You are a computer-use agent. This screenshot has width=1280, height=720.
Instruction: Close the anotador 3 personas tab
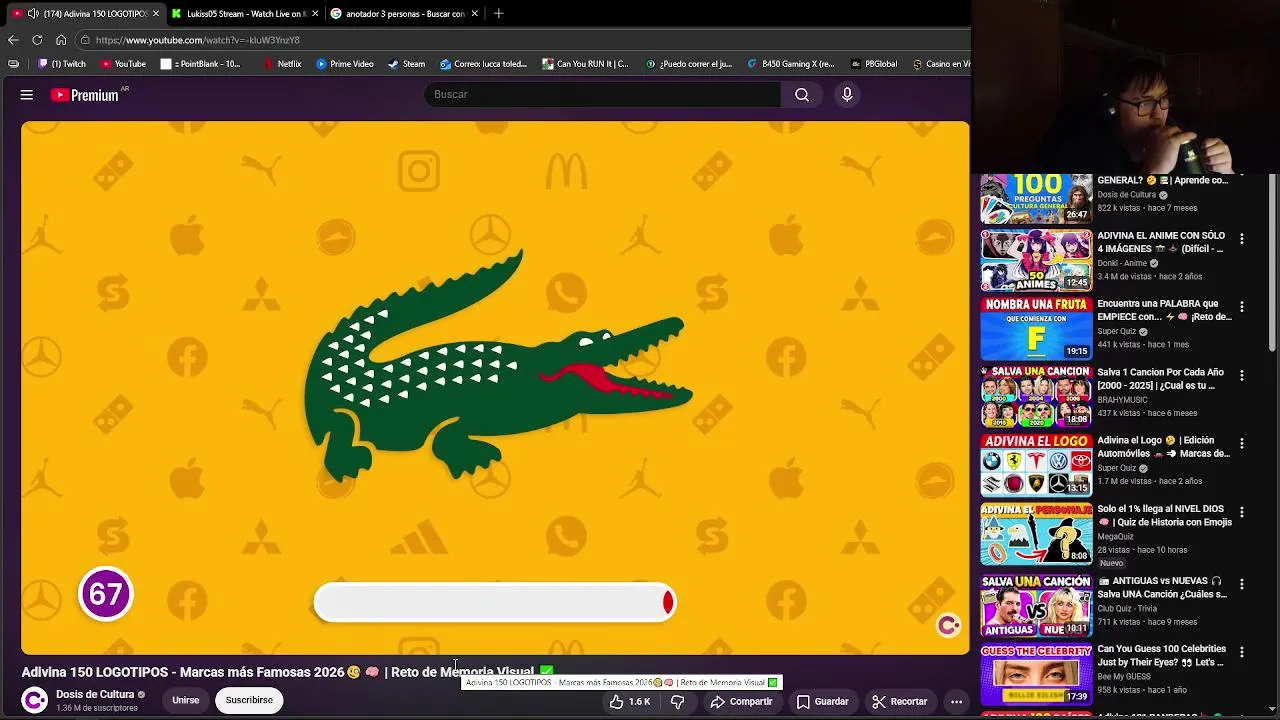point(474,13)
